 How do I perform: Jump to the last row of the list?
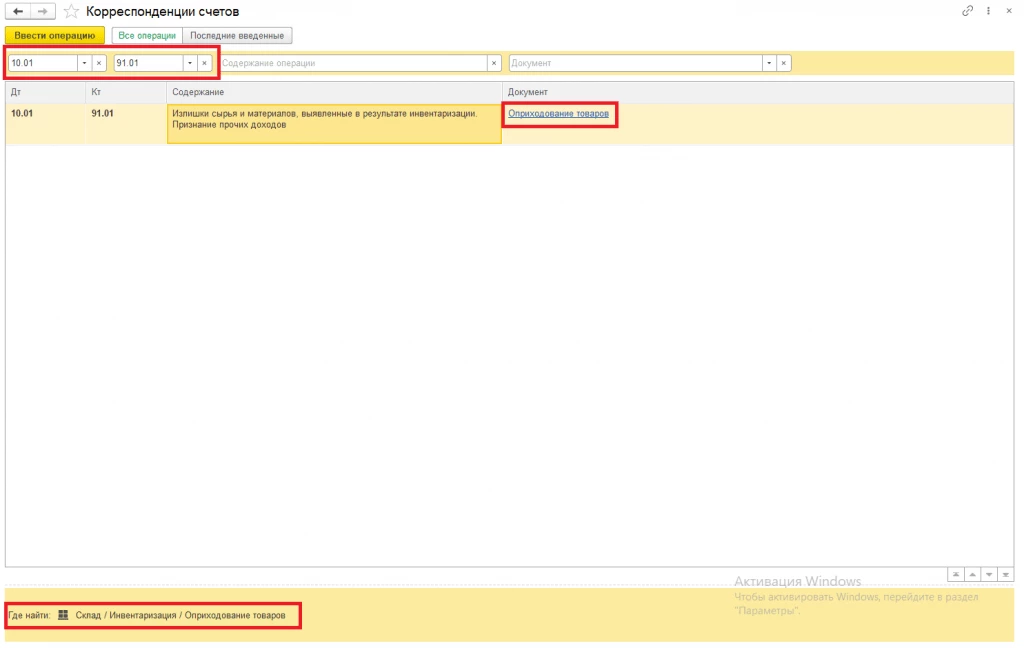1006,575
